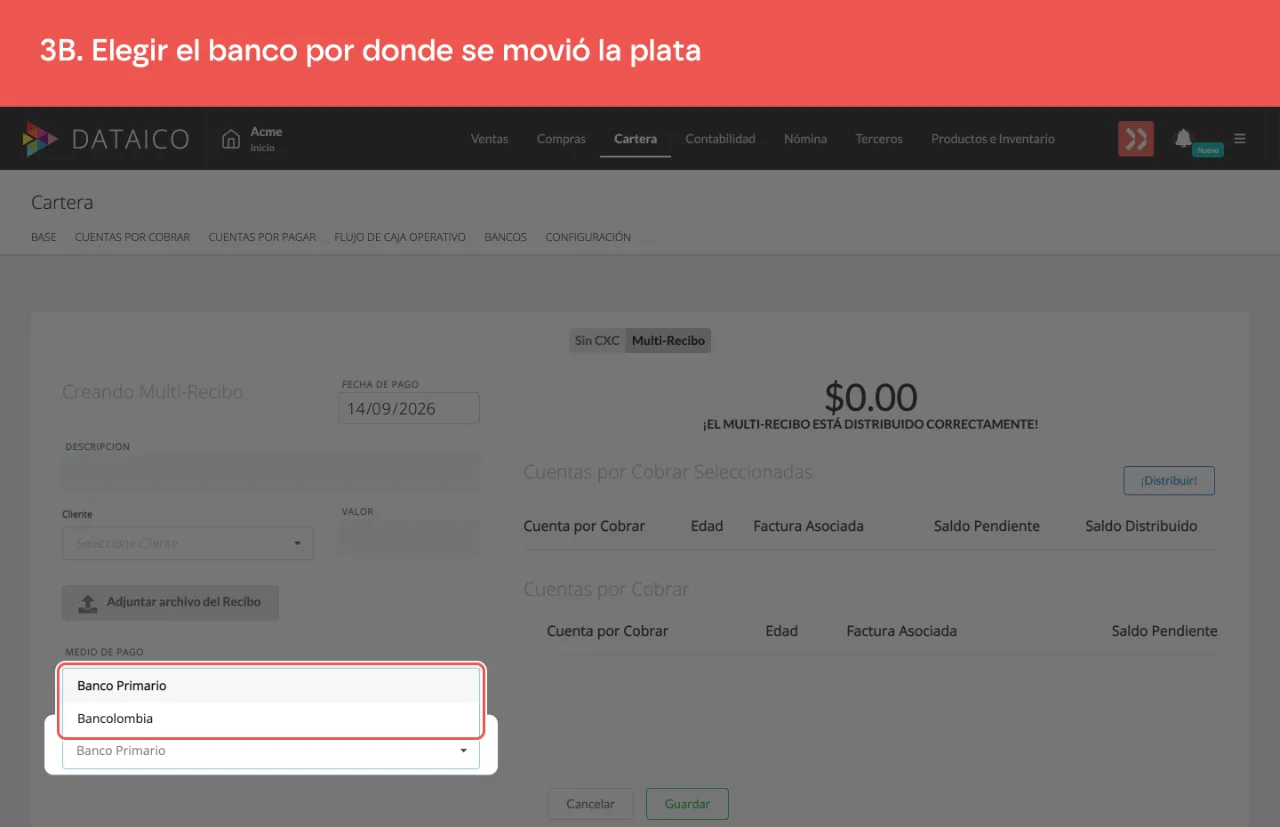This screenshot has height=827, width=1280.
Task: Click the Cancelar button
Action: pos(590,804)
